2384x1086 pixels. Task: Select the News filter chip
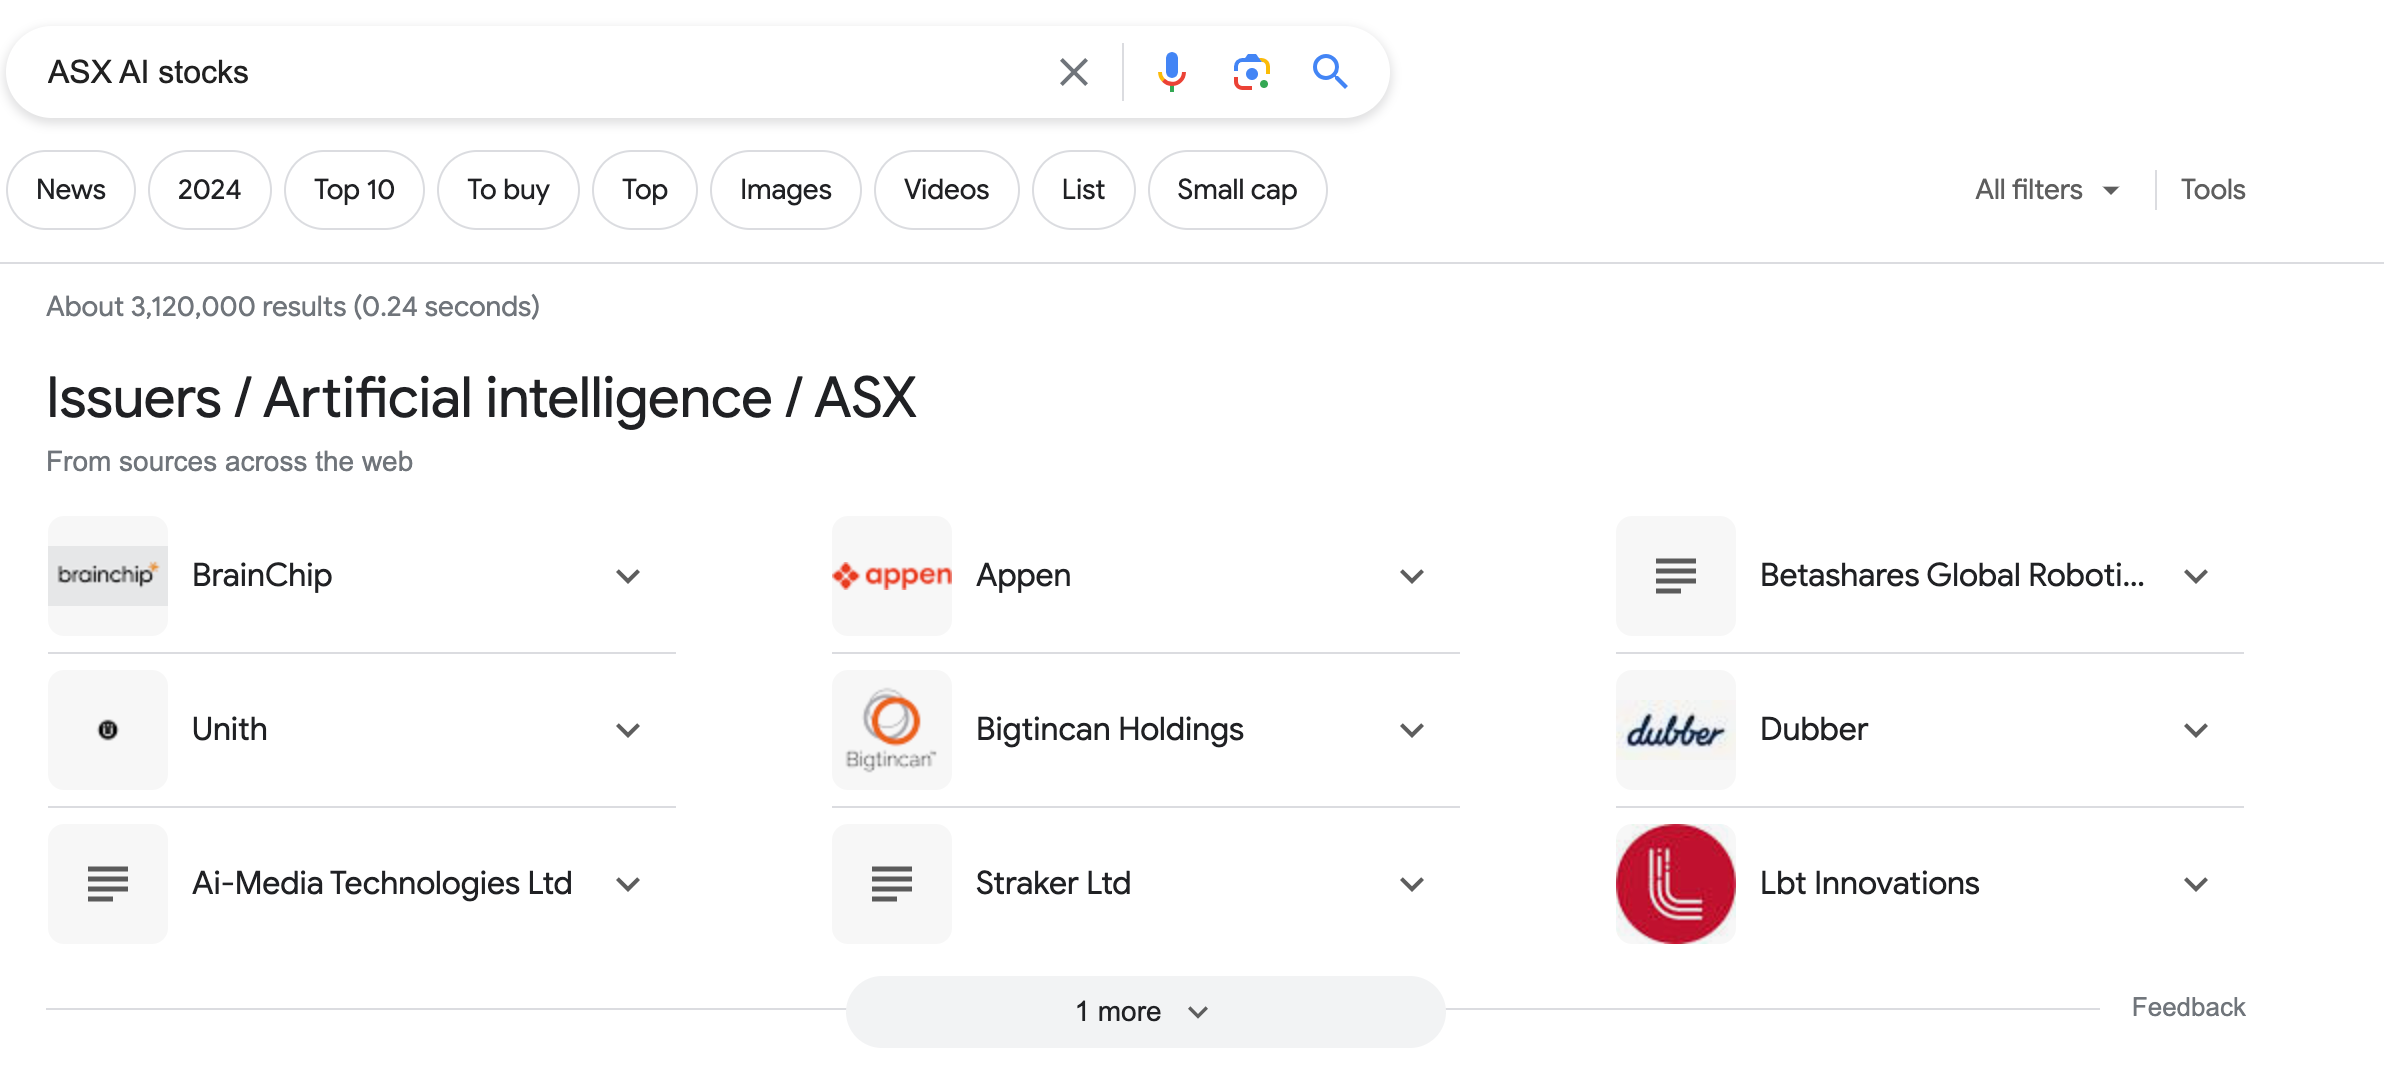pyautogui.click(x=71, y=190)
